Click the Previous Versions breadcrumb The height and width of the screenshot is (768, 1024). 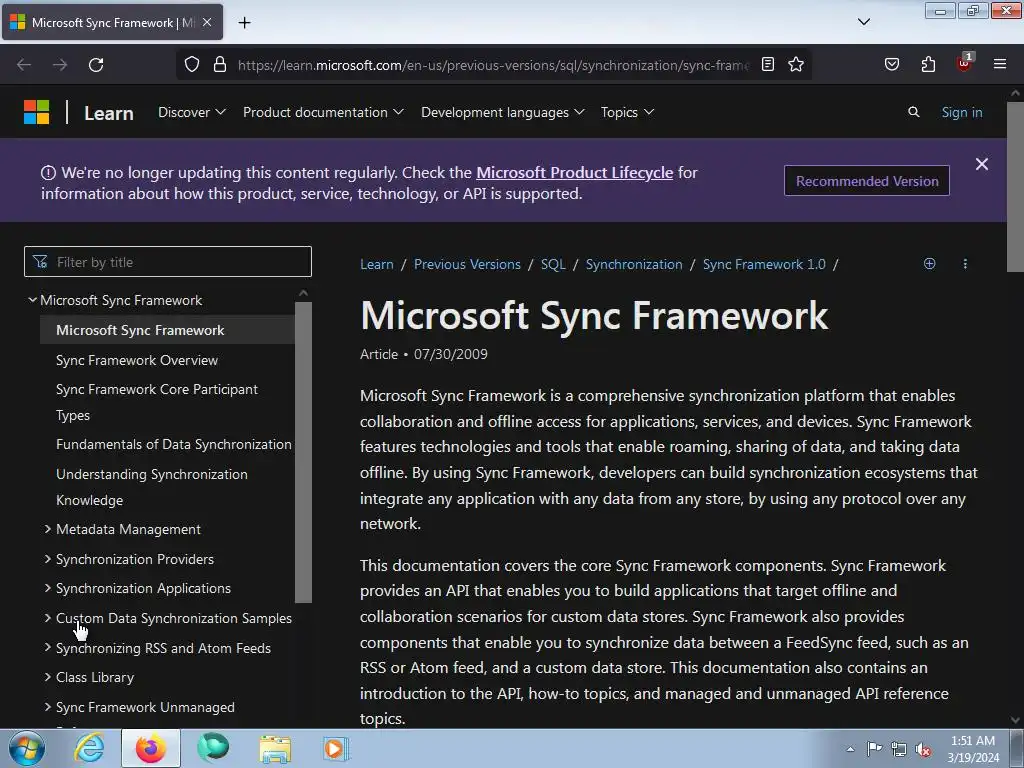point(467,264)
